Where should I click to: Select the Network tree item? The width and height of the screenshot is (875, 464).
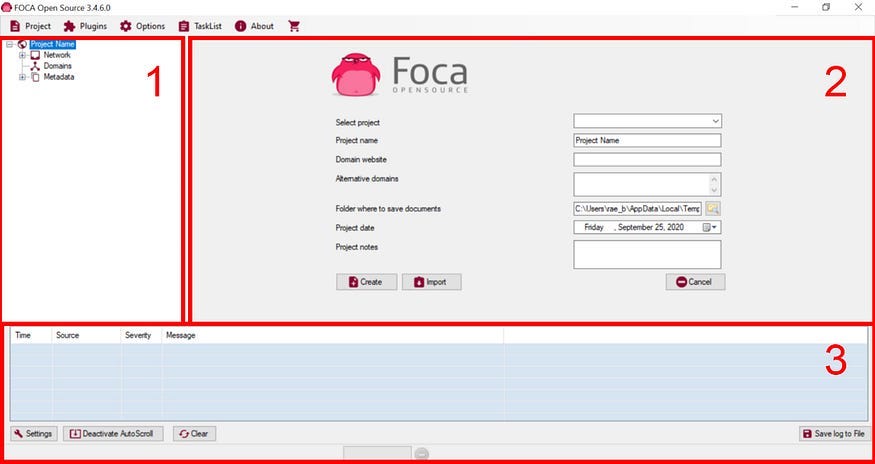point(57,55)
